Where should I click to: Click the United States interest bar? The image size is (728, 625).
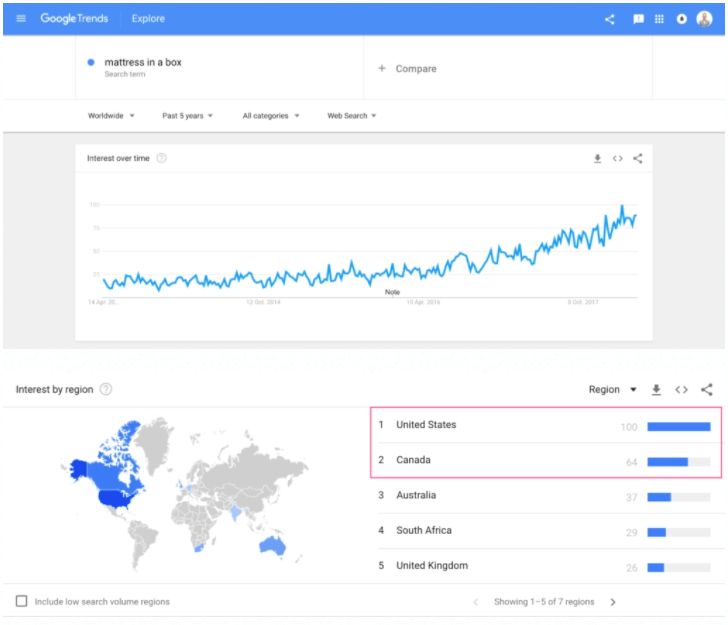pyautogui.click(x=679, y=427)
